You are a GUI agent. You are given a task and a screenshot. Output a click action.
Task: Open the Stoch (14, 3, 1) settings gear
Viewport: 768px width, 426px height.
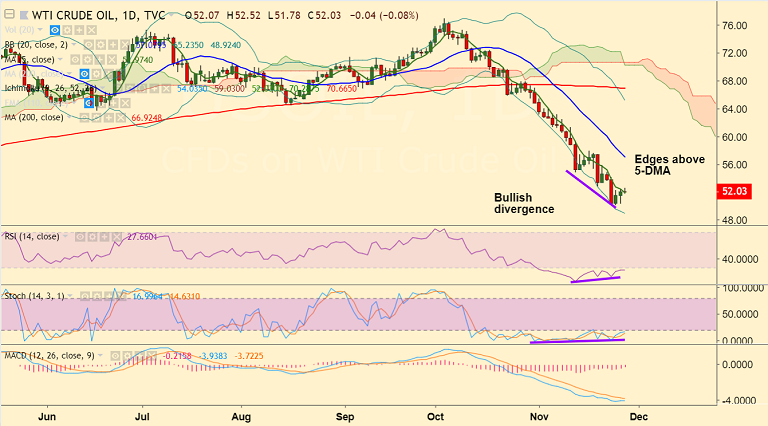[x=97, y=296]
